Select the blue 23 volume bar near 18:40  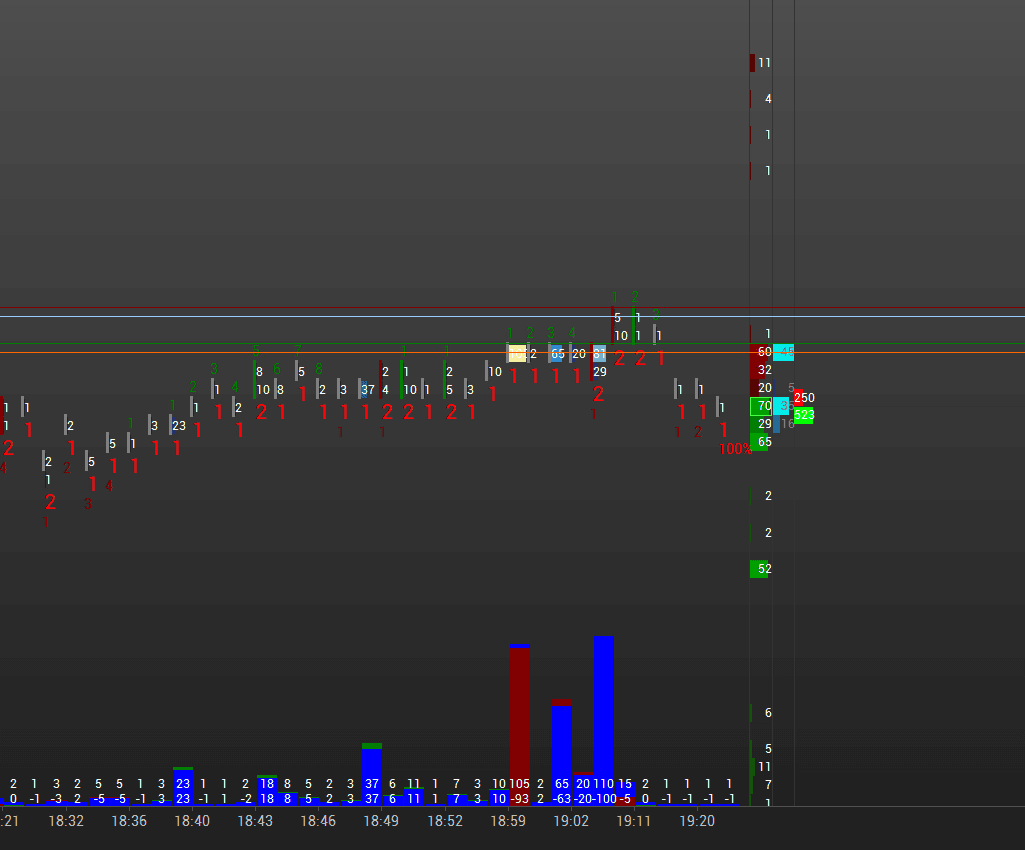tap(183, 786)
